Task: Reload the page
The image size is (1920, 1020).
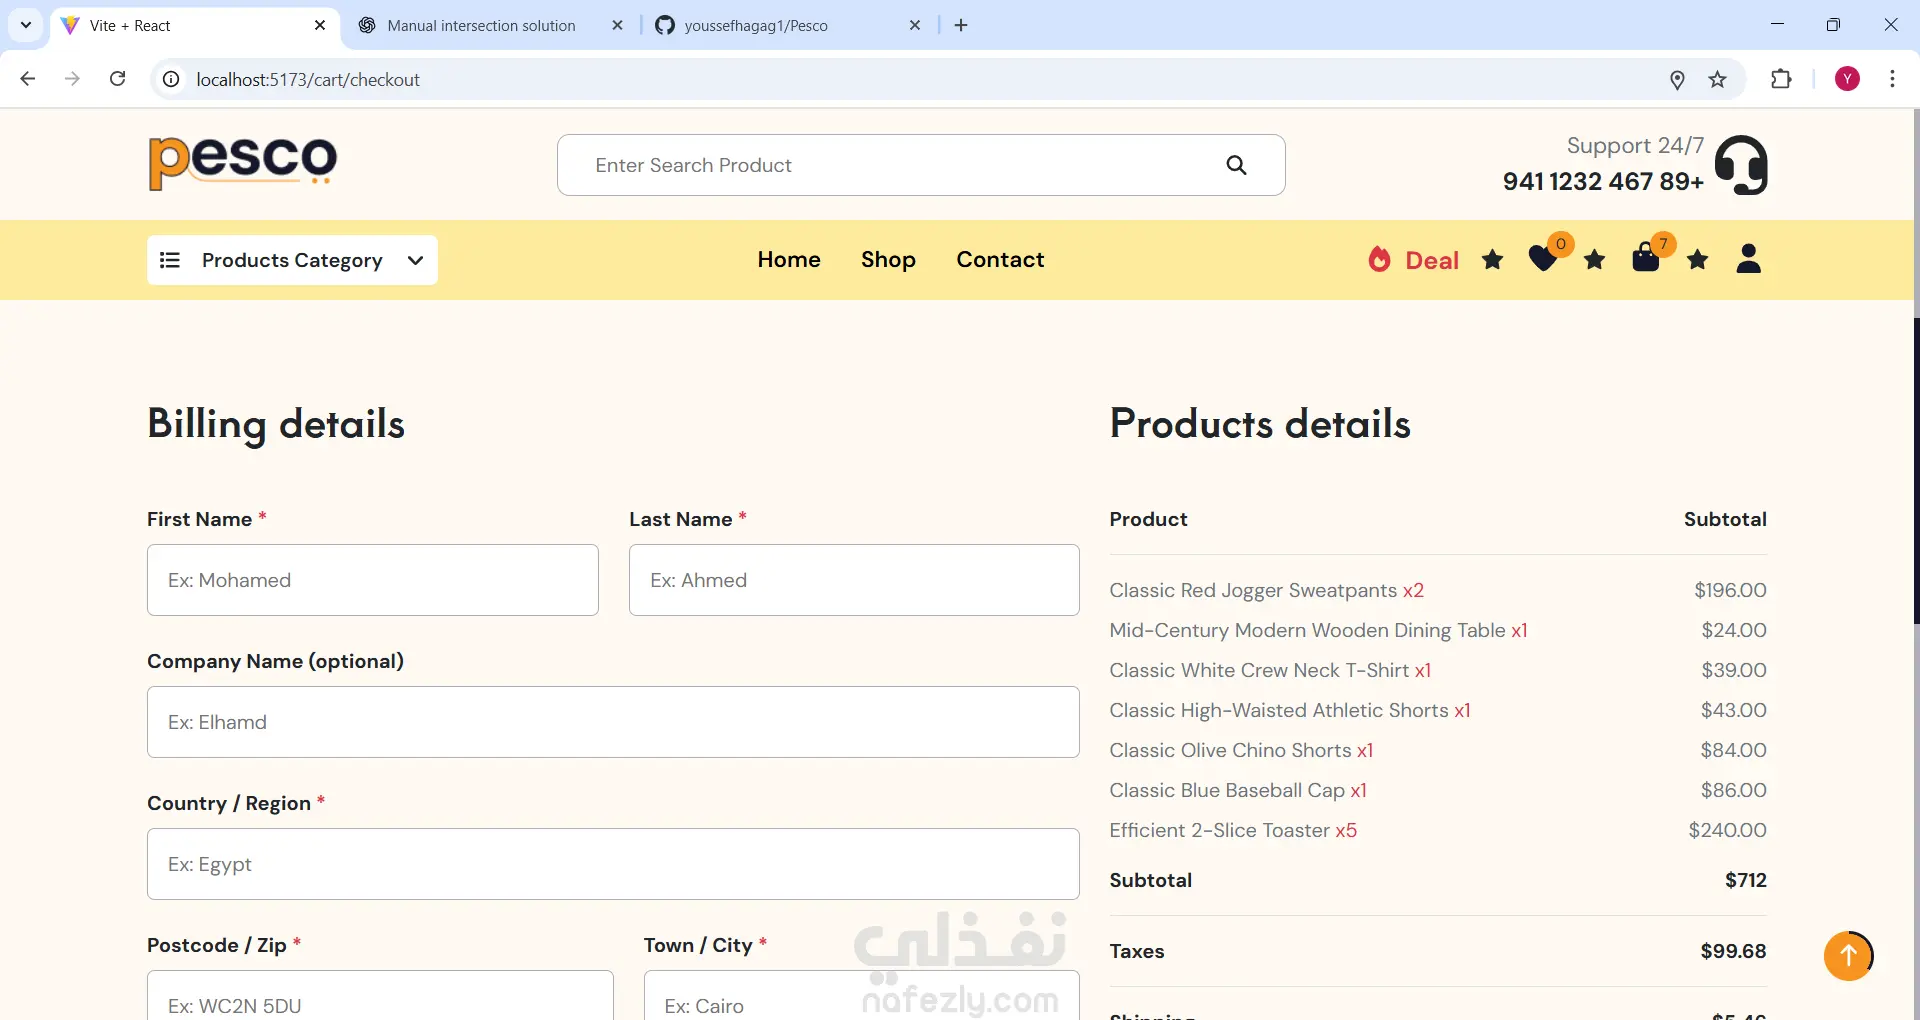Action: pyautogui.click(x=118, y=79)
